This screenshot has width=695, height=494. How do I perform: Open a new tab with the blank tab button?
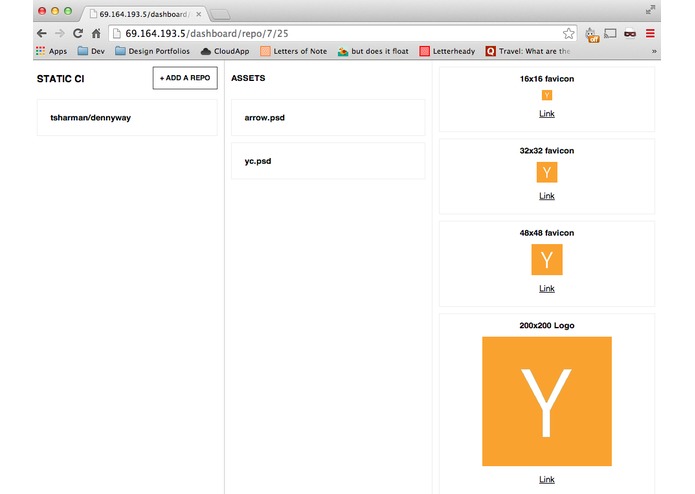(x=220, y=15)
